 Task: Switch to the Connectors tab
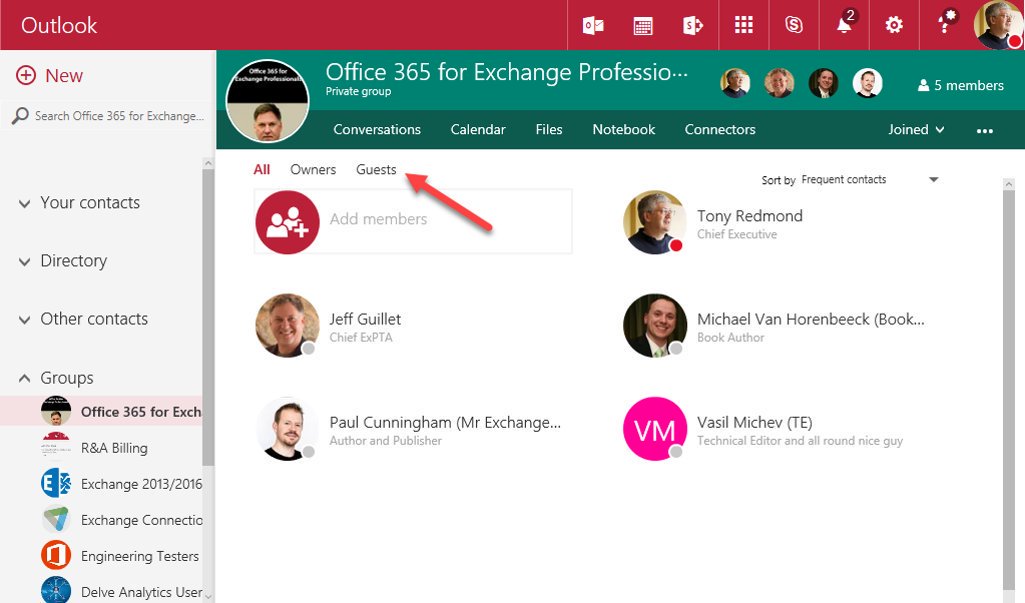click(720, 129)
